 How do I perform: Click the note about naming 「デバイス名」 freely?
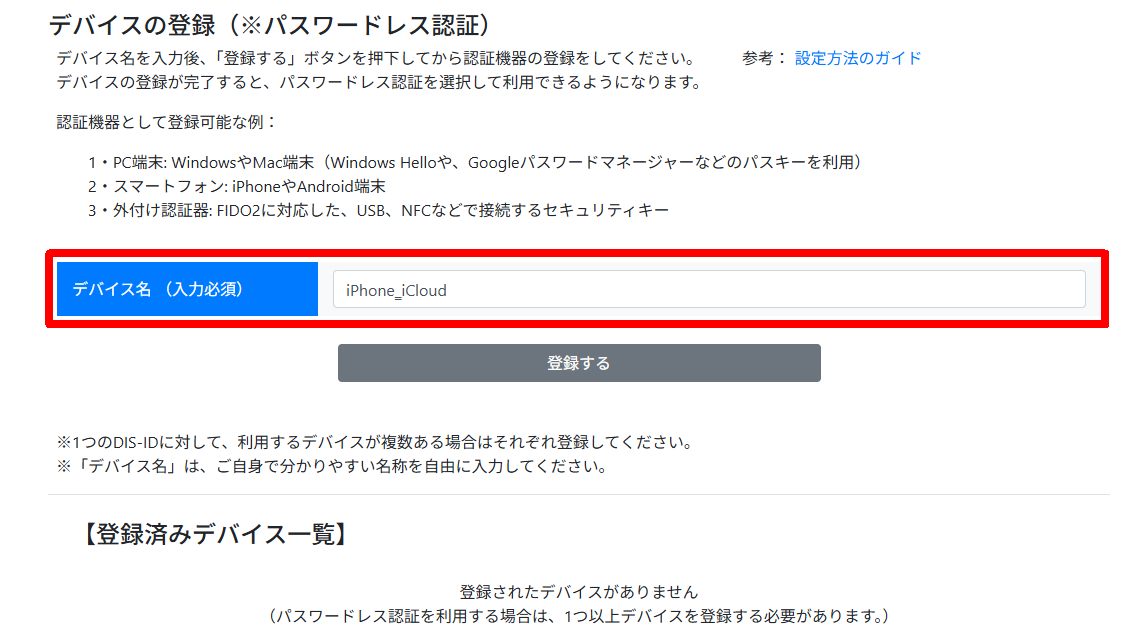pyautogui.click(x=332, y=466)
